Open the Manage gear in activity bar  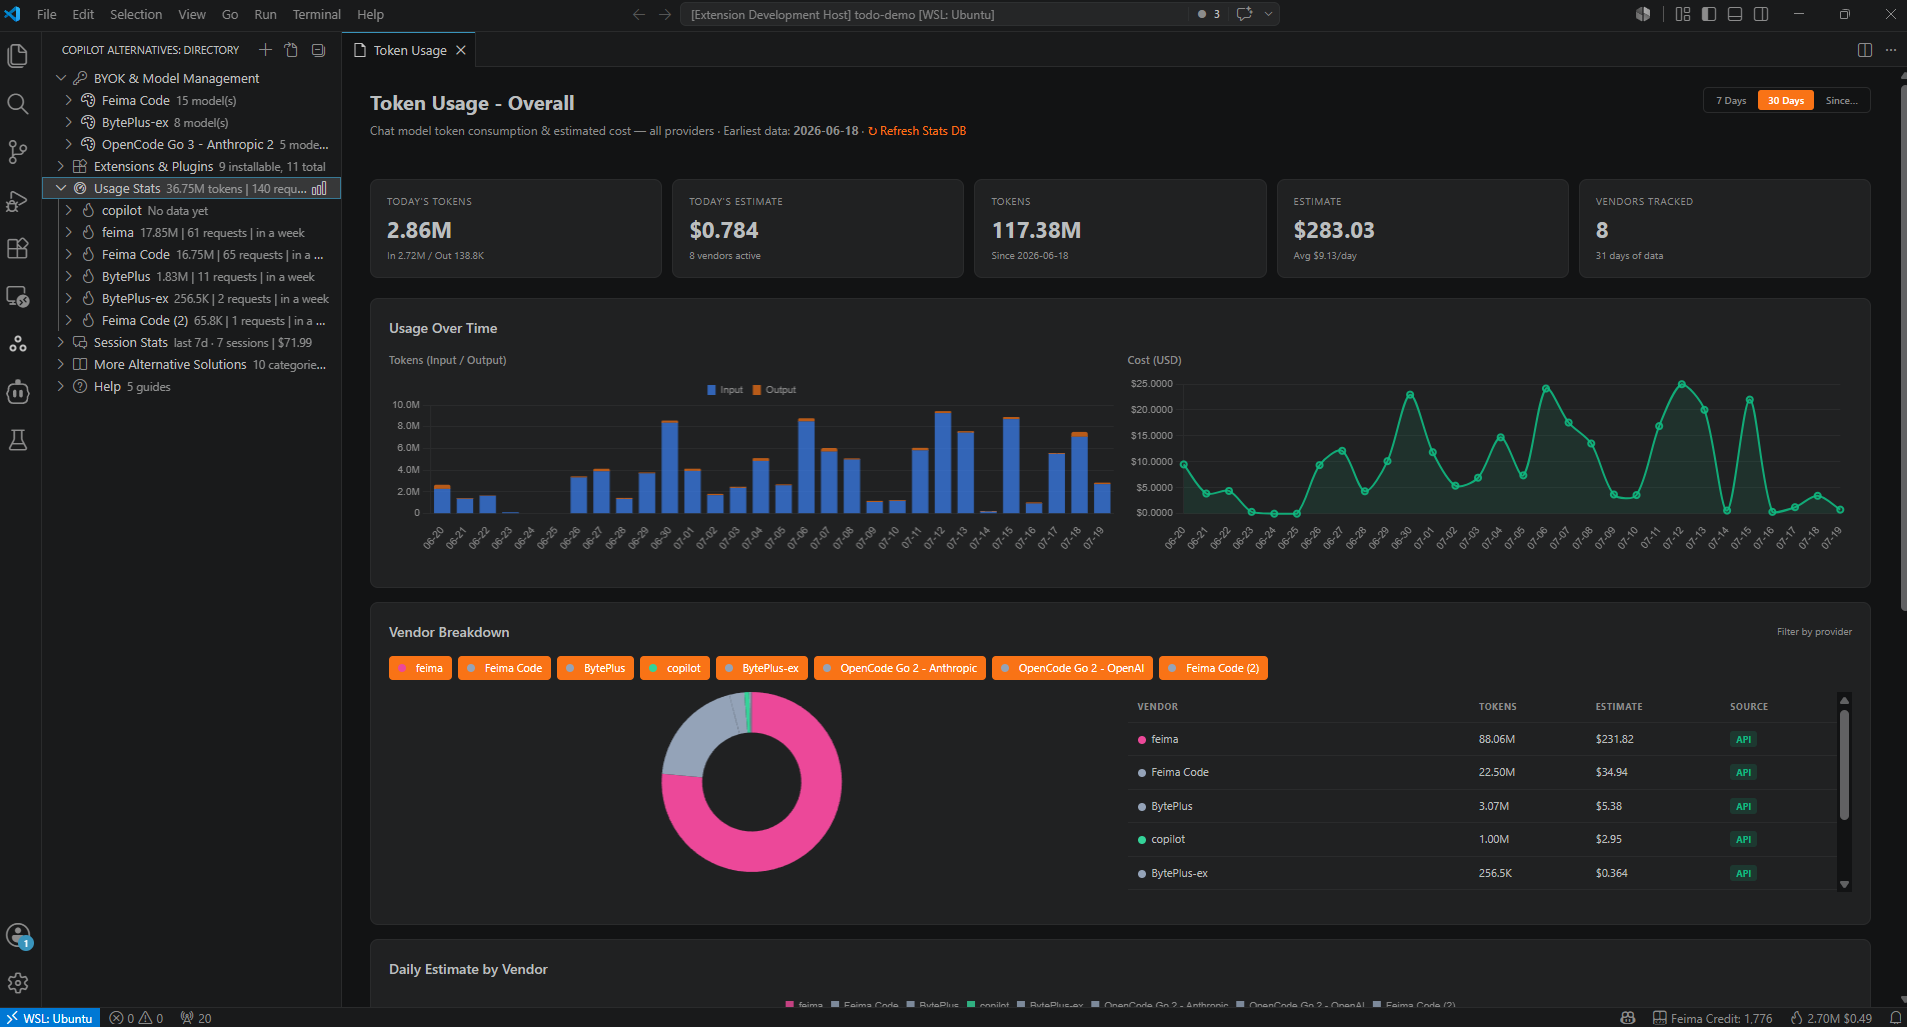click(18, 984)
